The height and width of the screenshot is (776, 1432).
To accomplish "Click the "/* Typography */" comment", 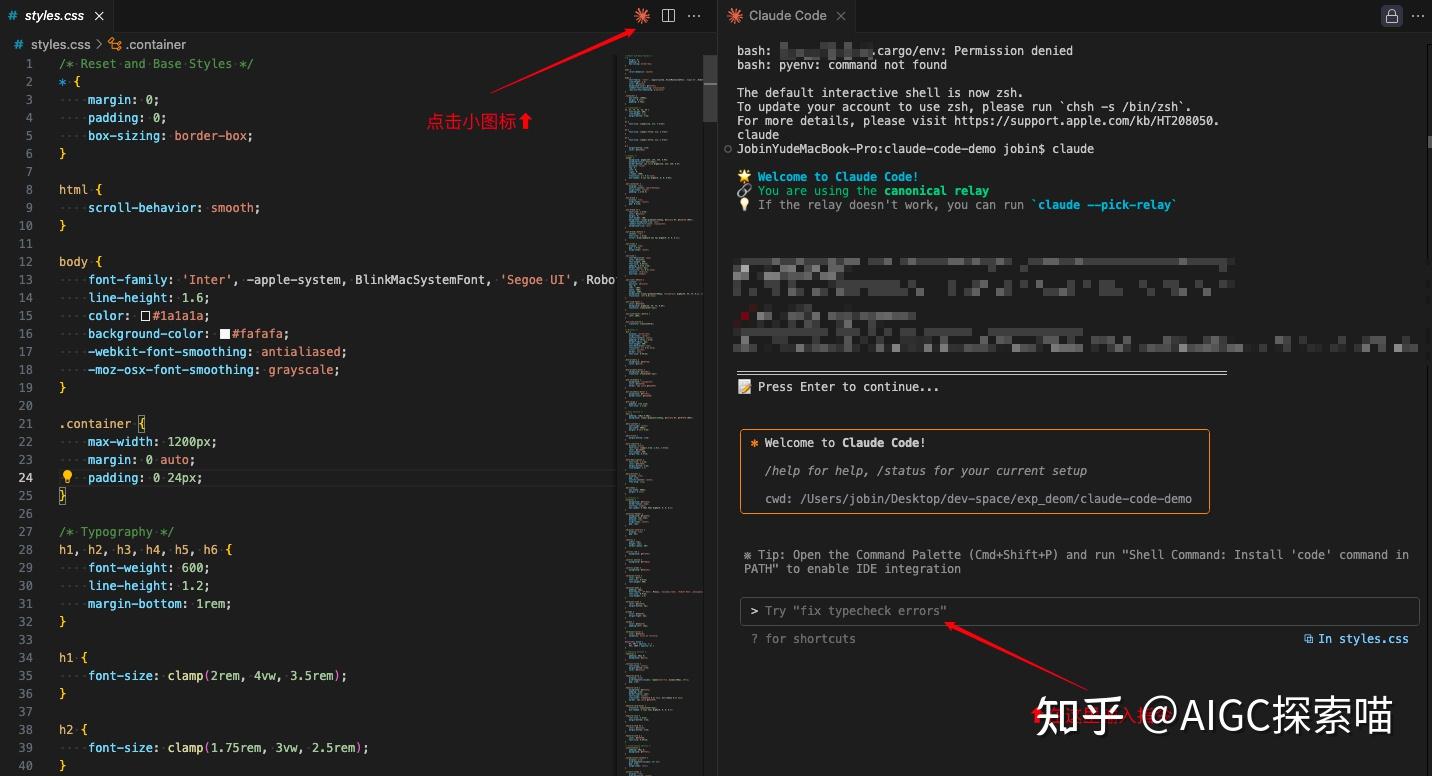I will [116, 532].
